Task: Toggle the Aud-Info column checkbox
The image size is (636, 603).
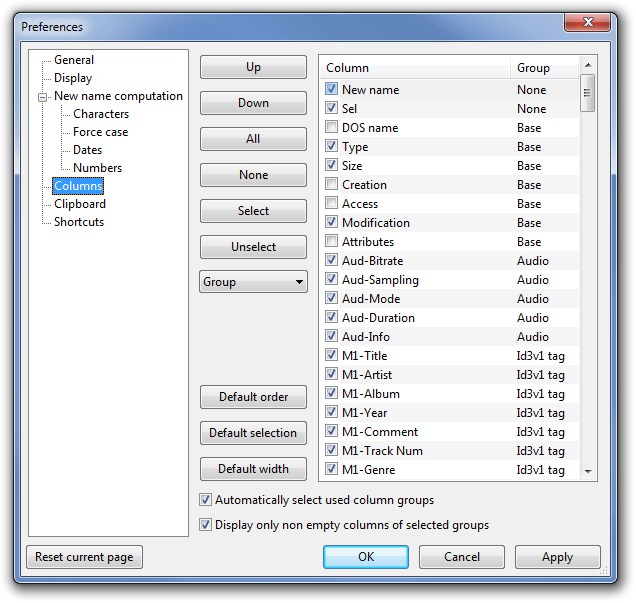Action: [331, 336]
